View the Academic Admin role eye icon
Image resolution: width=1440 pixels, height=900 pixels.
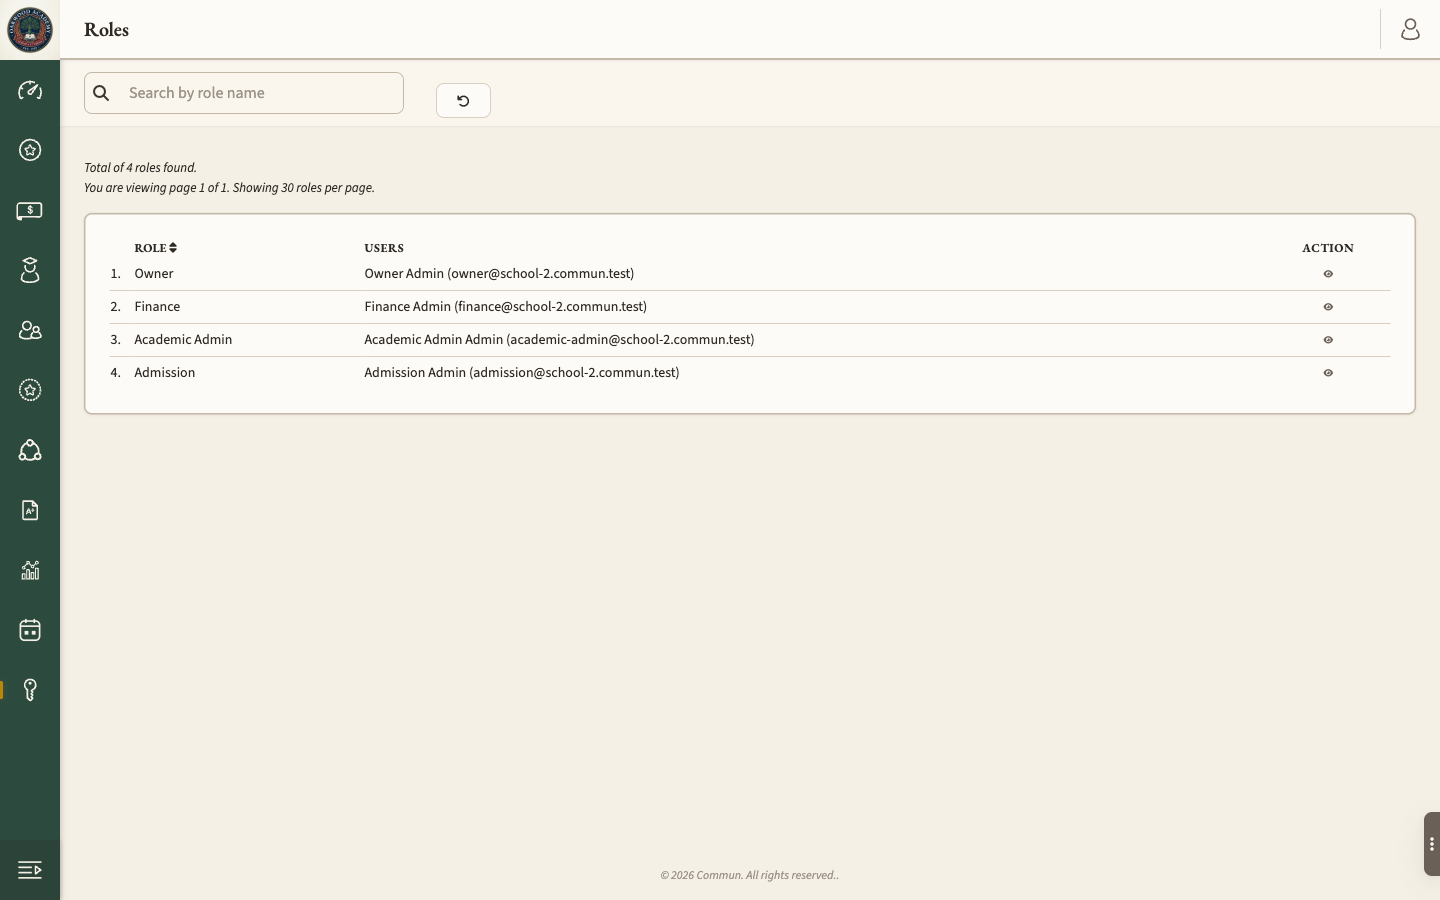(x=1328, y=340)
